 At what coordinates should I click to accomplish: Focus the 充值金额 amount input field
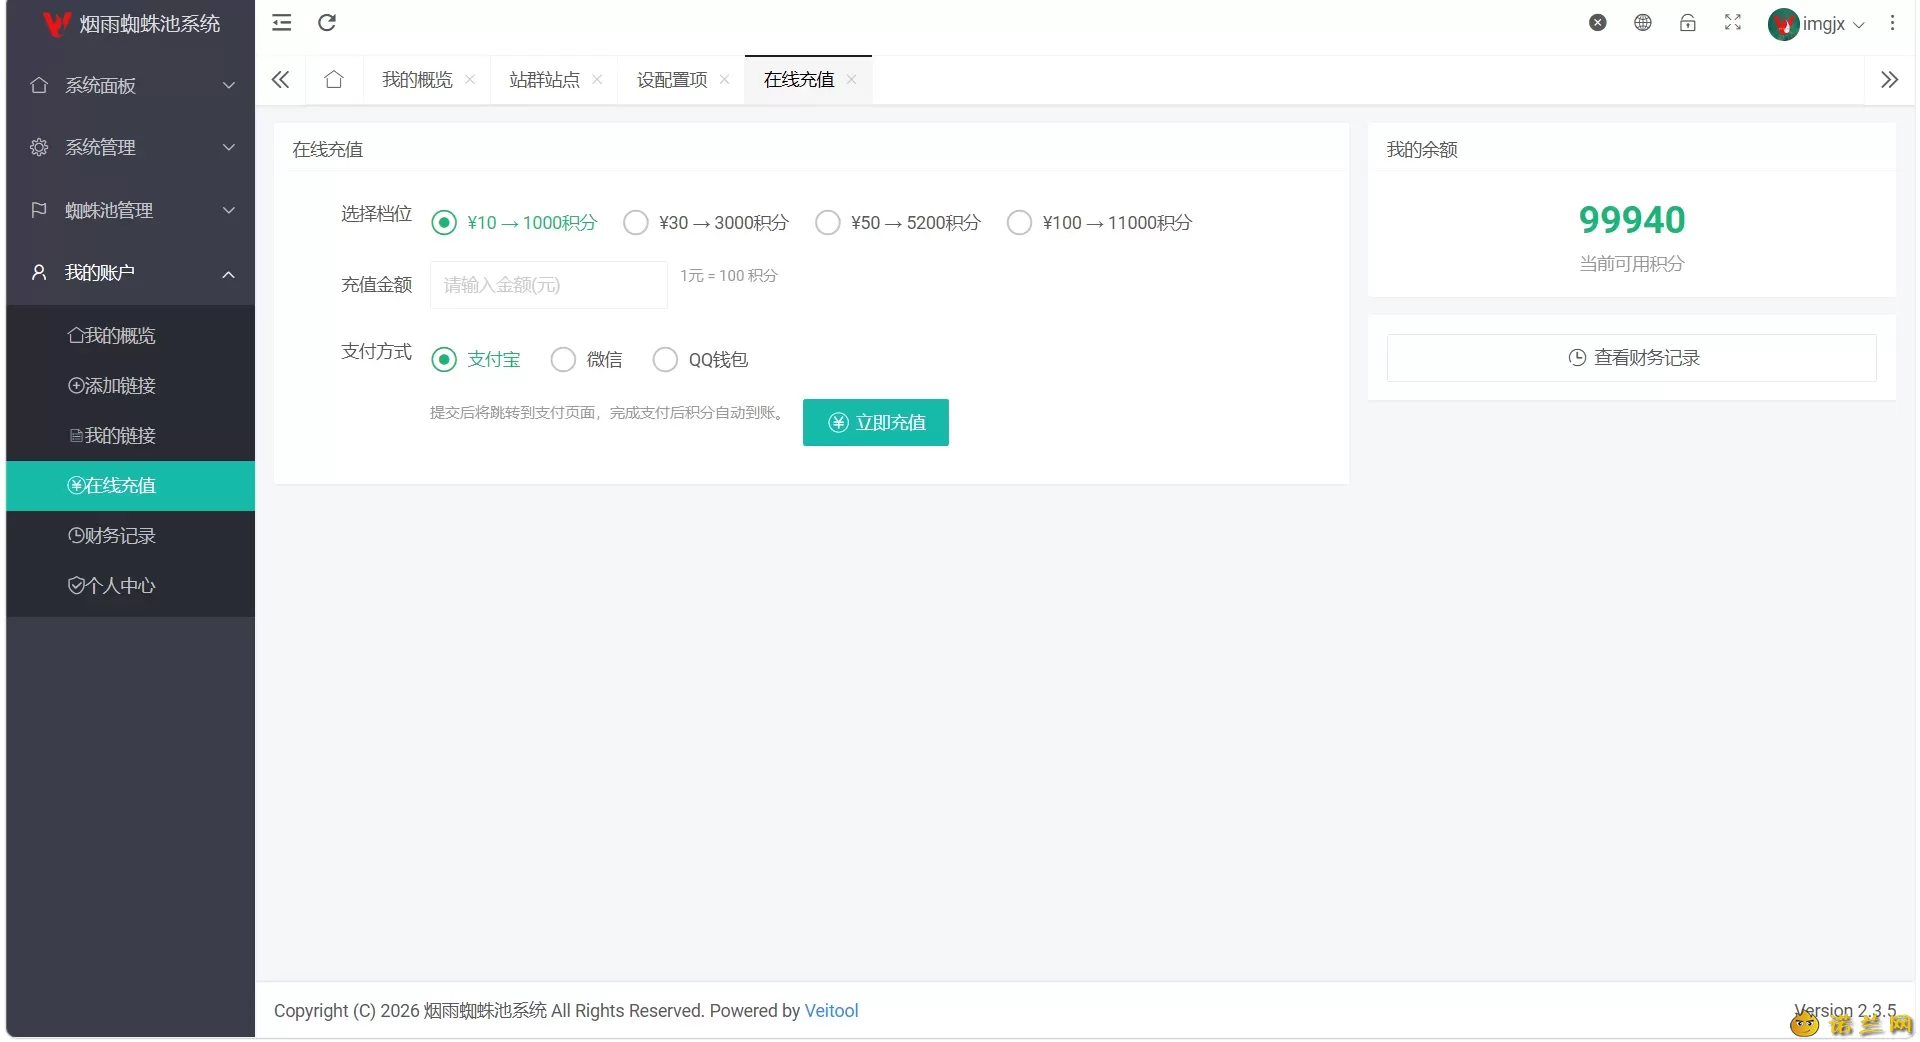[x=549, y=285]
